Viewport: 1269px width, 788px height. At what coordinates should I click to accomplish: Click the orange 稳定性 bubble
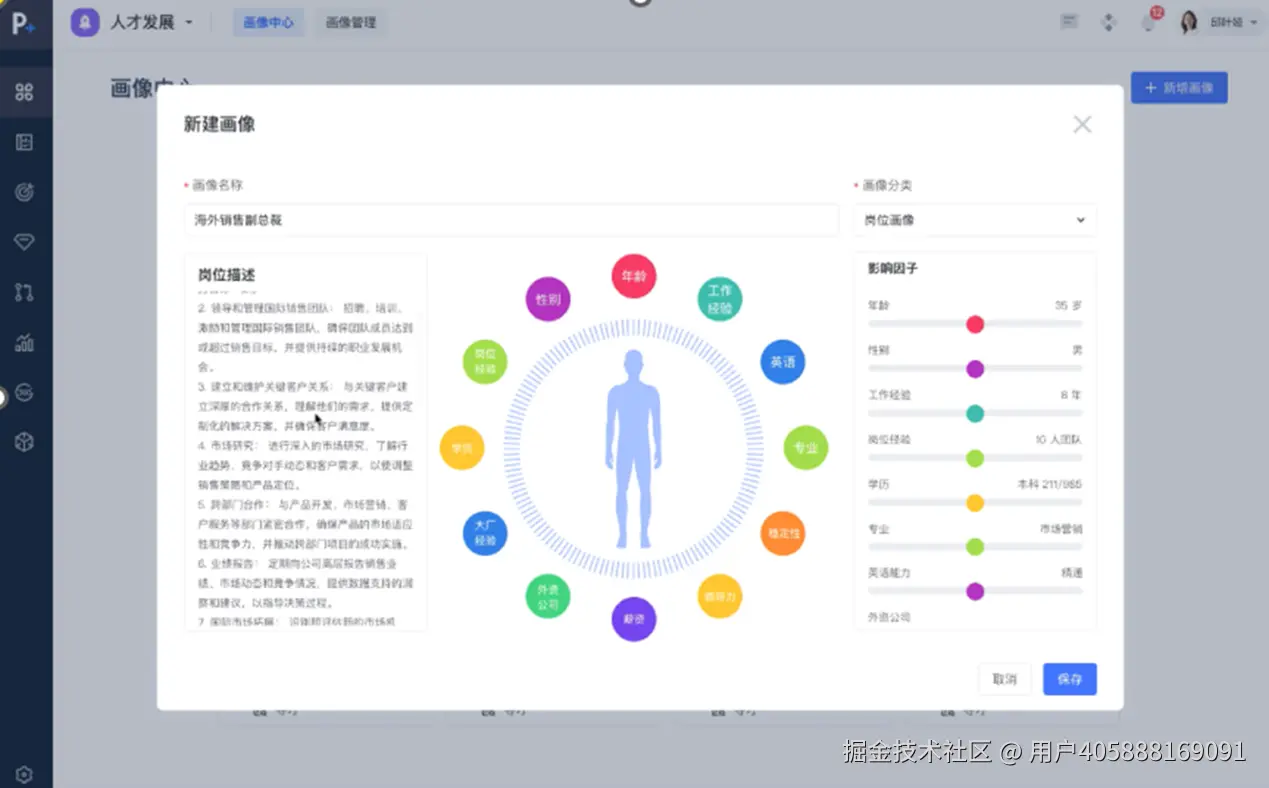click(x=783, y=534)
